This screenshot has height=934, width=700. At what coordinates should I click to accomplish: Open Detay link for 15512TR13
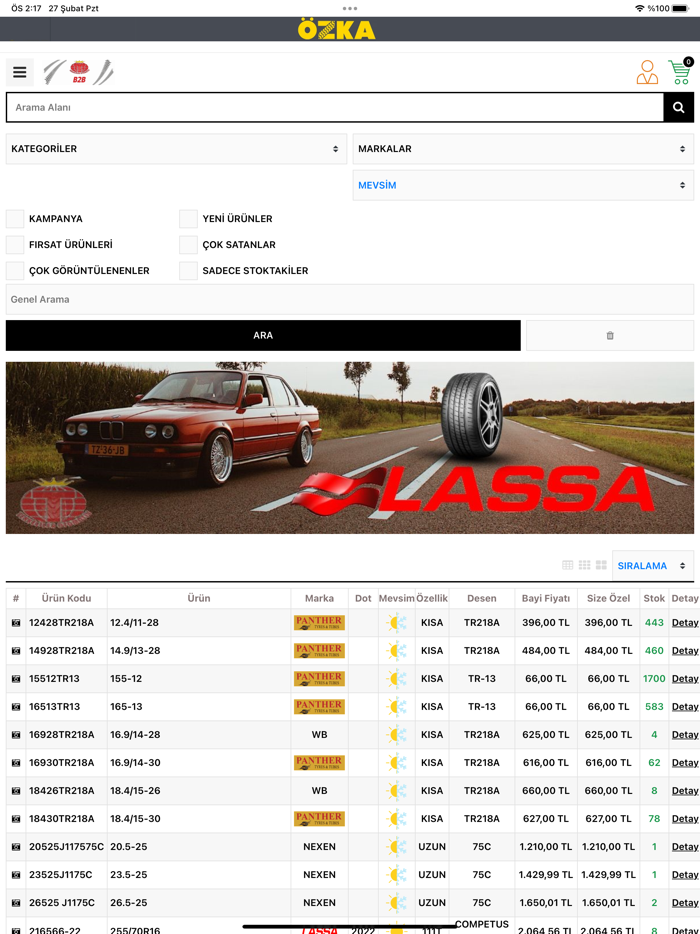[684, 679]
